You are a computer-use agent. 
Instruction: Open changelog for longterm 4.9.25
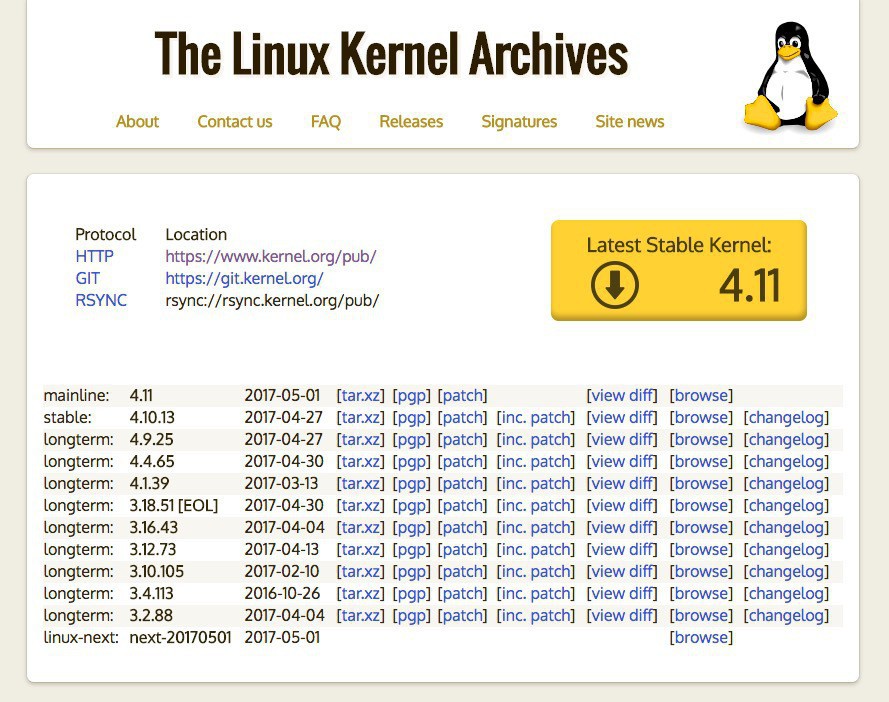786,439
